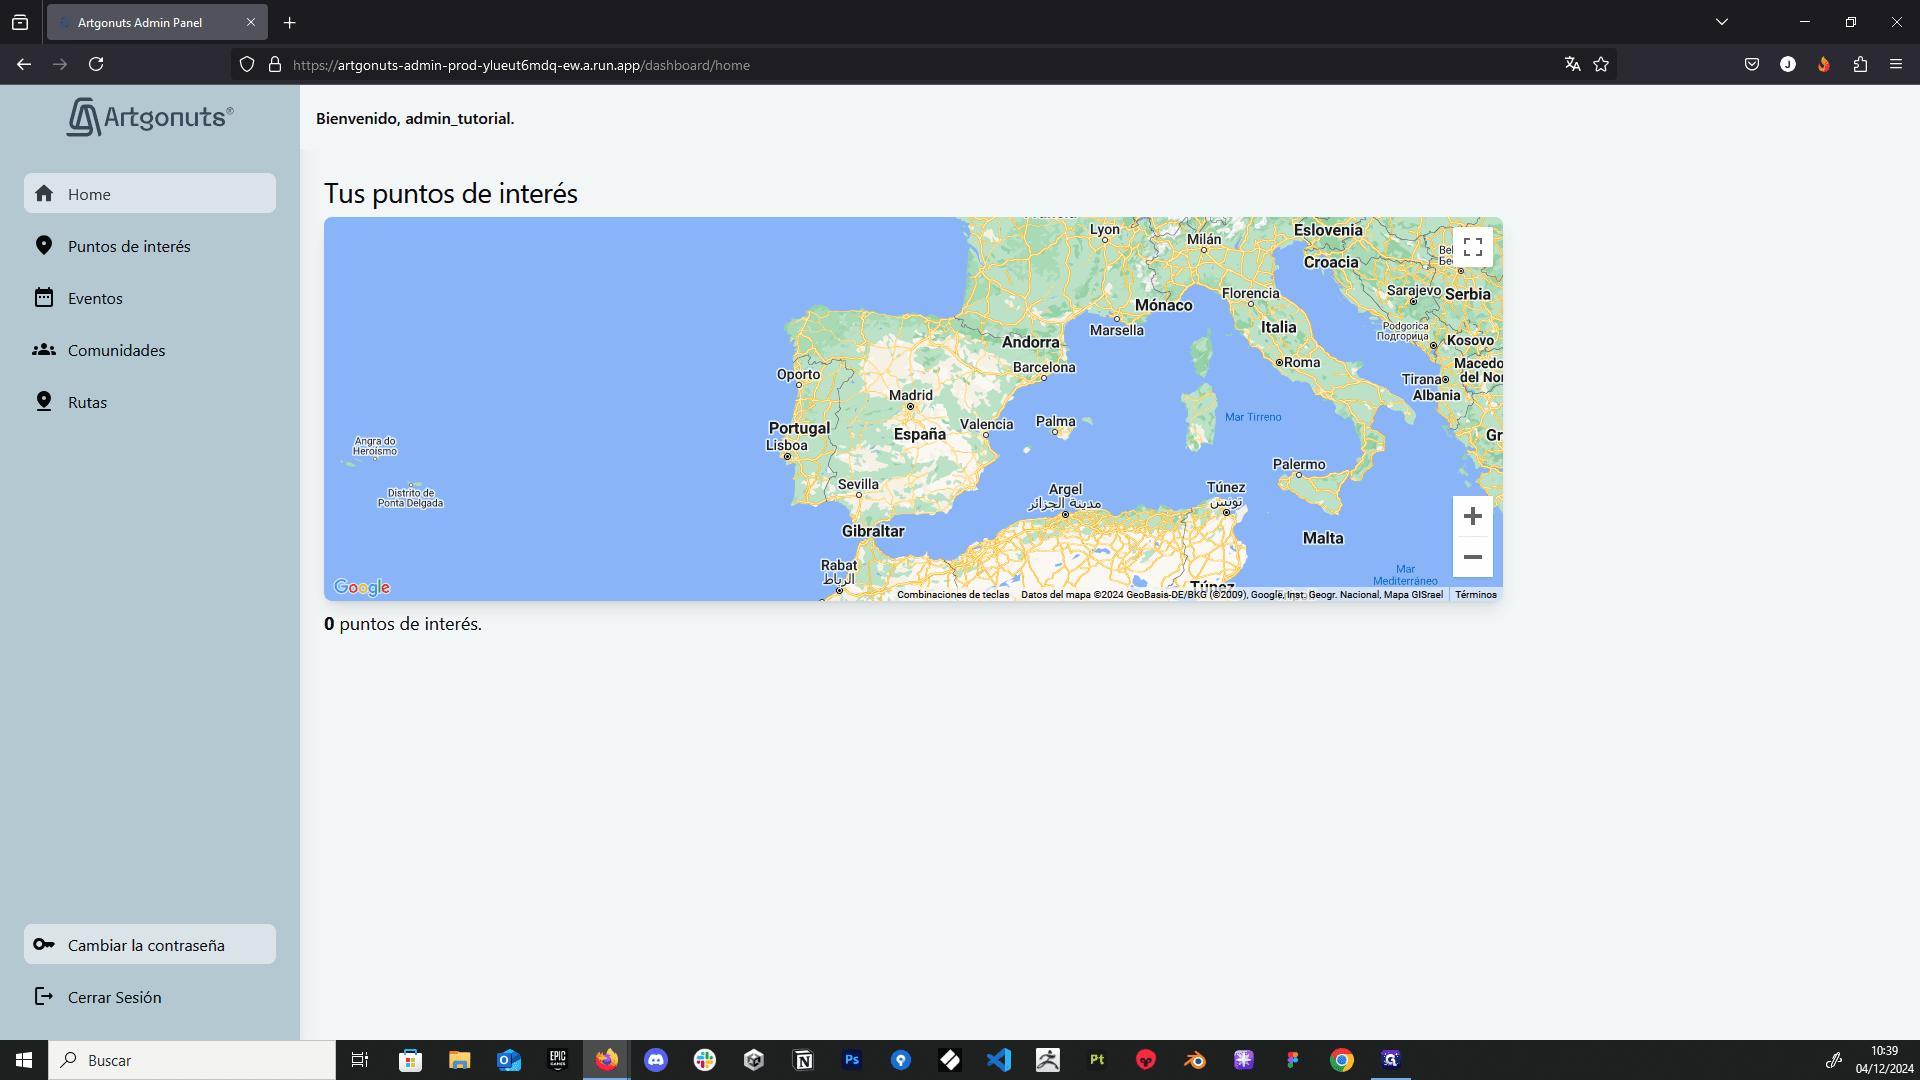The width and height of the screenshot is (1920, 1080).
Task: Bookmark this page with star icon
Action: coord(1601,64)
